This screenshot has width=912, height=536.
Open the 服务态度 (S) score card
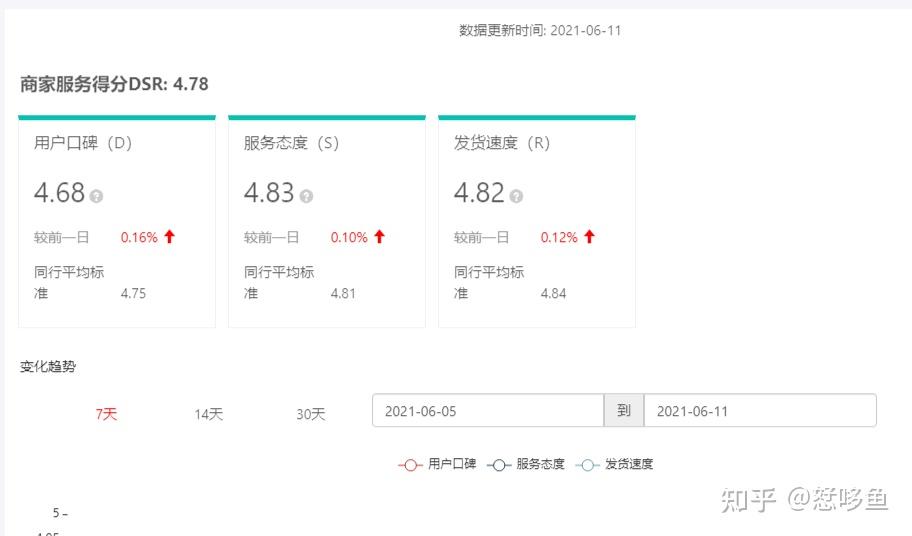327,221
